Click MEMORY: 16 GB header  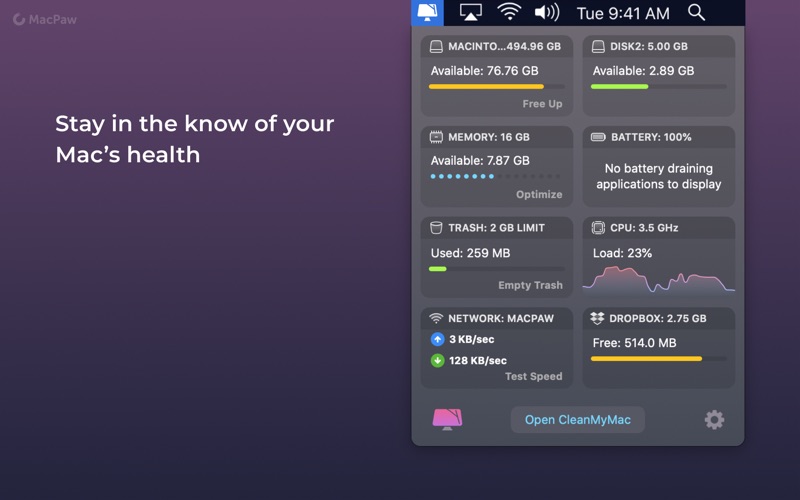click(x=497, y=137)
